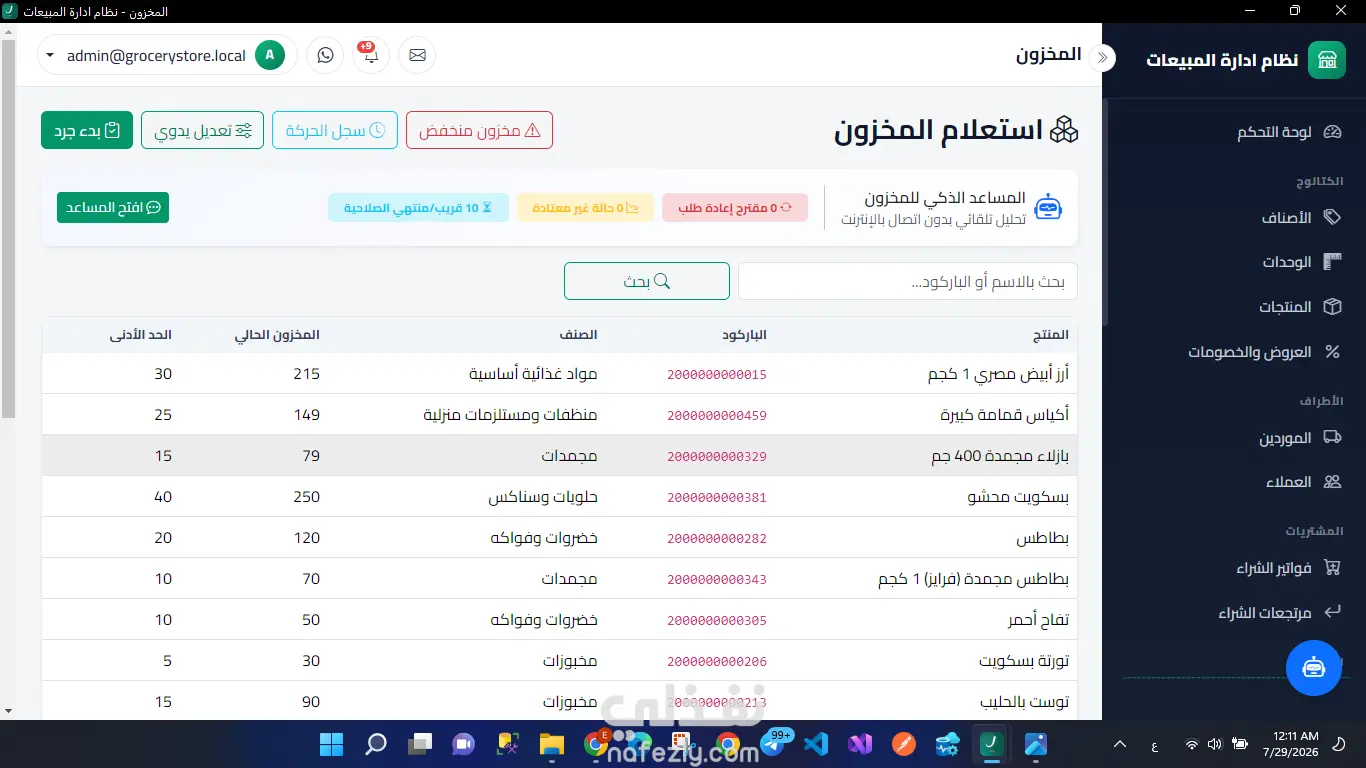Click the المخزون الحالي column header
Image resolution: width=1366 pixels, height=768 pixels.
pyautogui.click(x=277, y=334)
